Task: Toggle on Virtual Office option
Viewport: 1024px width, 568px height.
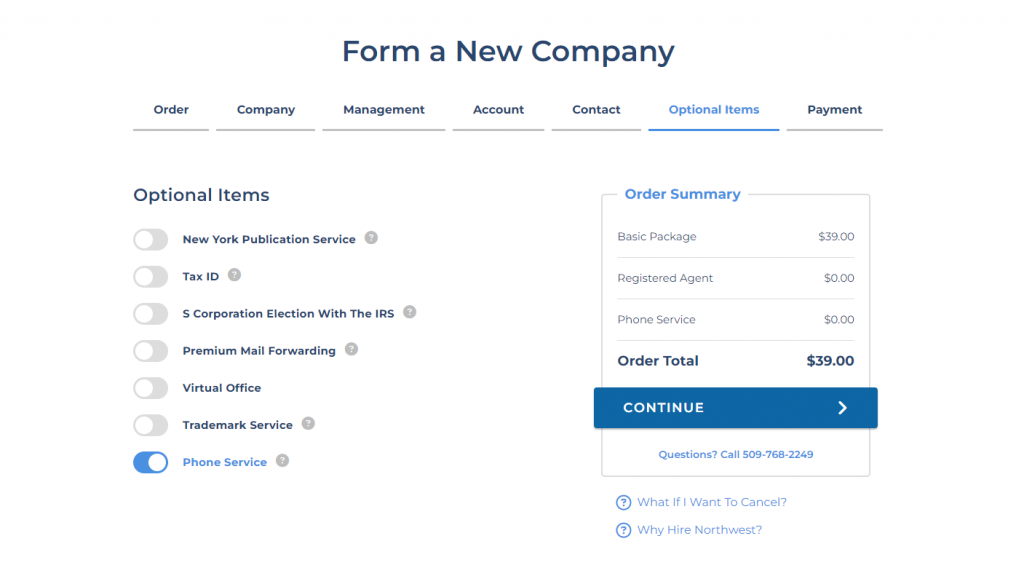Action: click(x=151, y=388)
